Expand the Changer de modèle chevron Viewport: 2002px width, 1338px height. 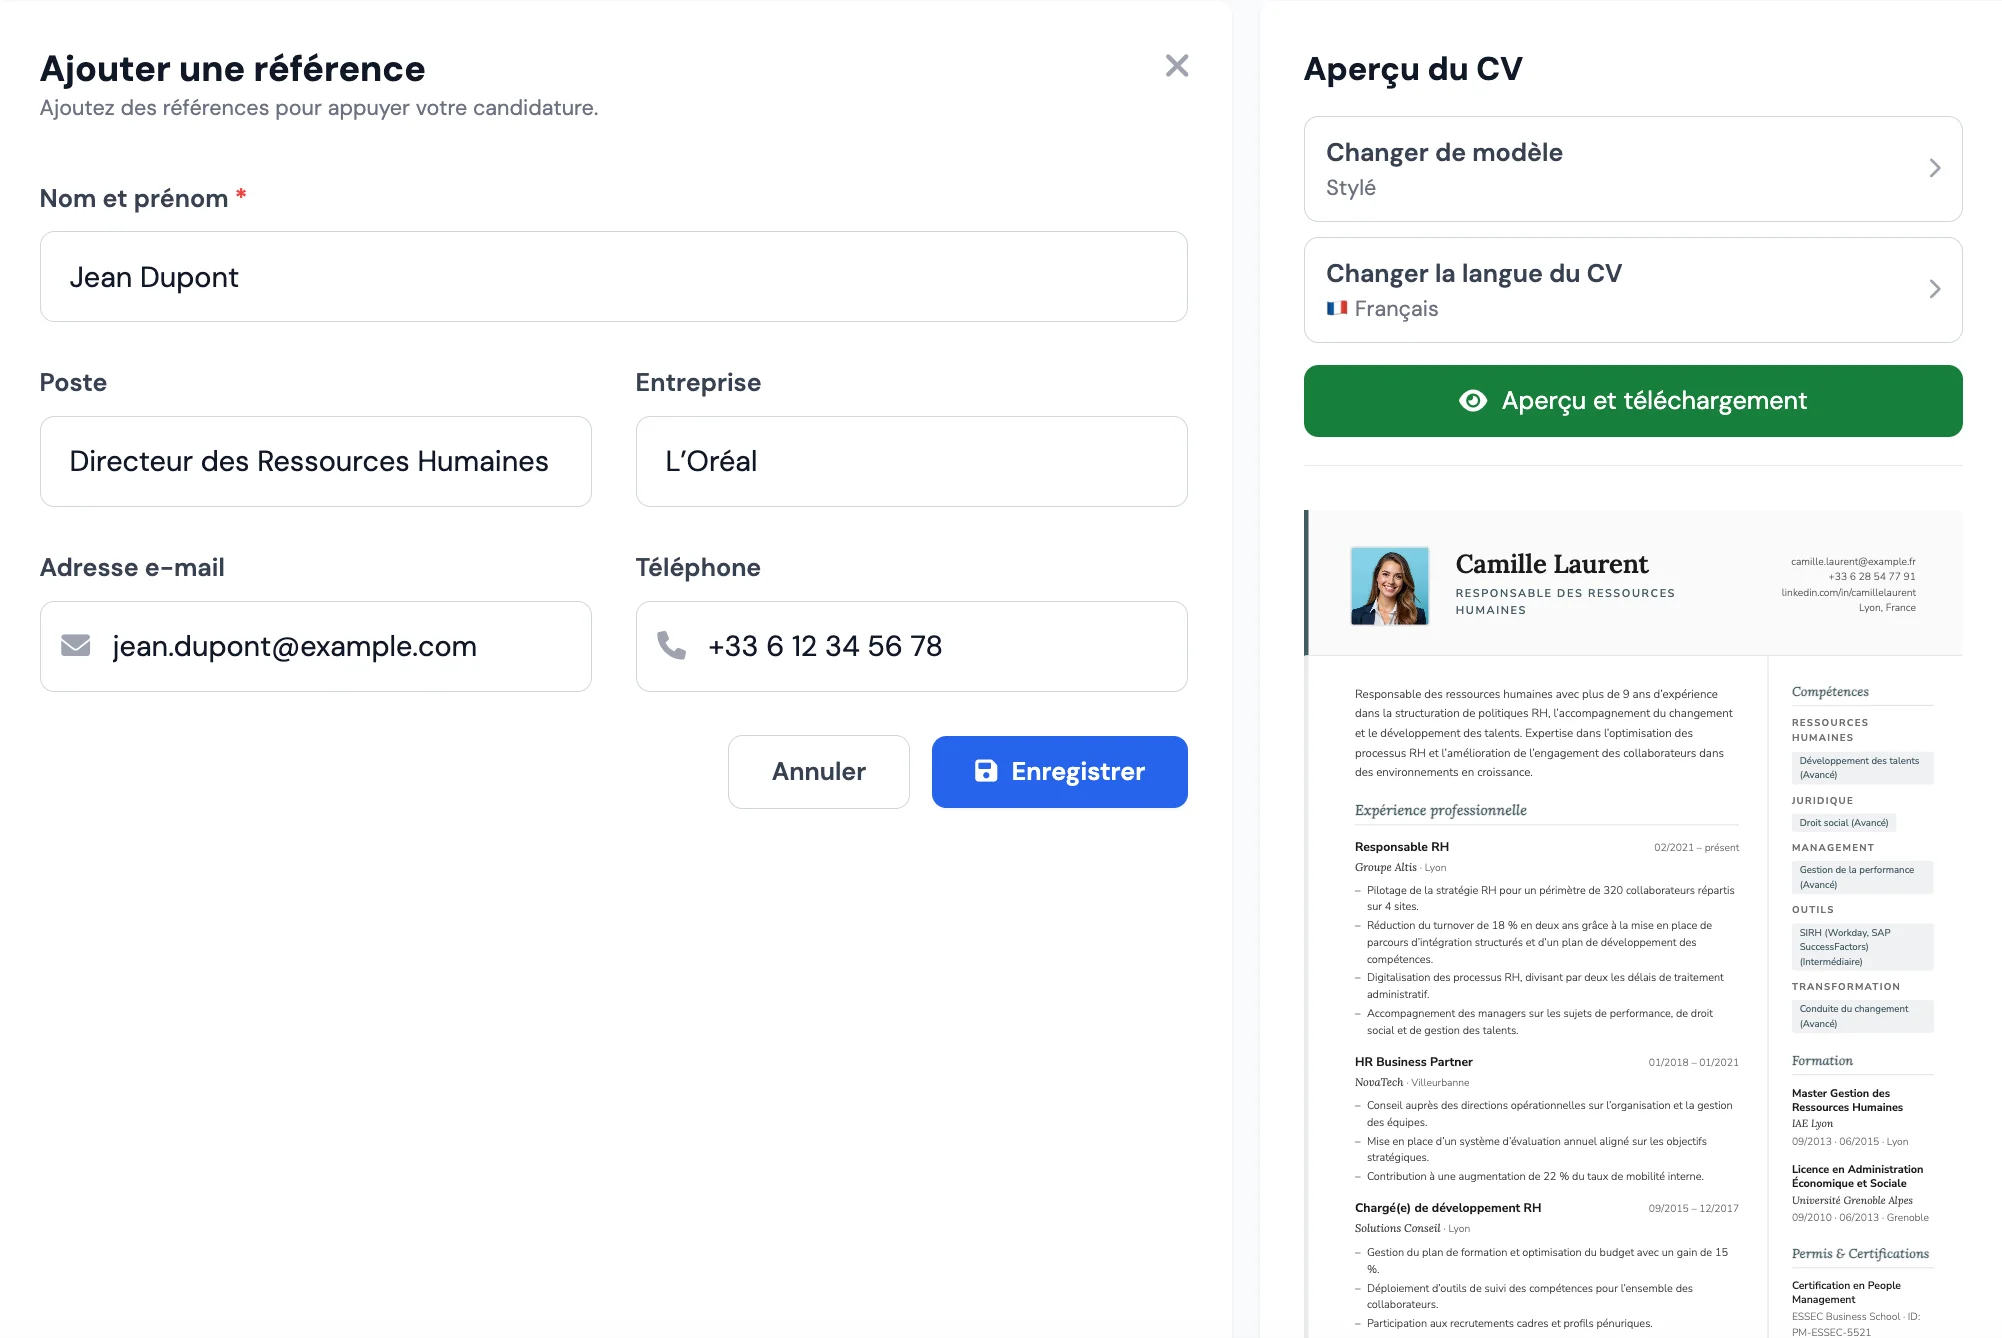click(x=1935, y=168)
